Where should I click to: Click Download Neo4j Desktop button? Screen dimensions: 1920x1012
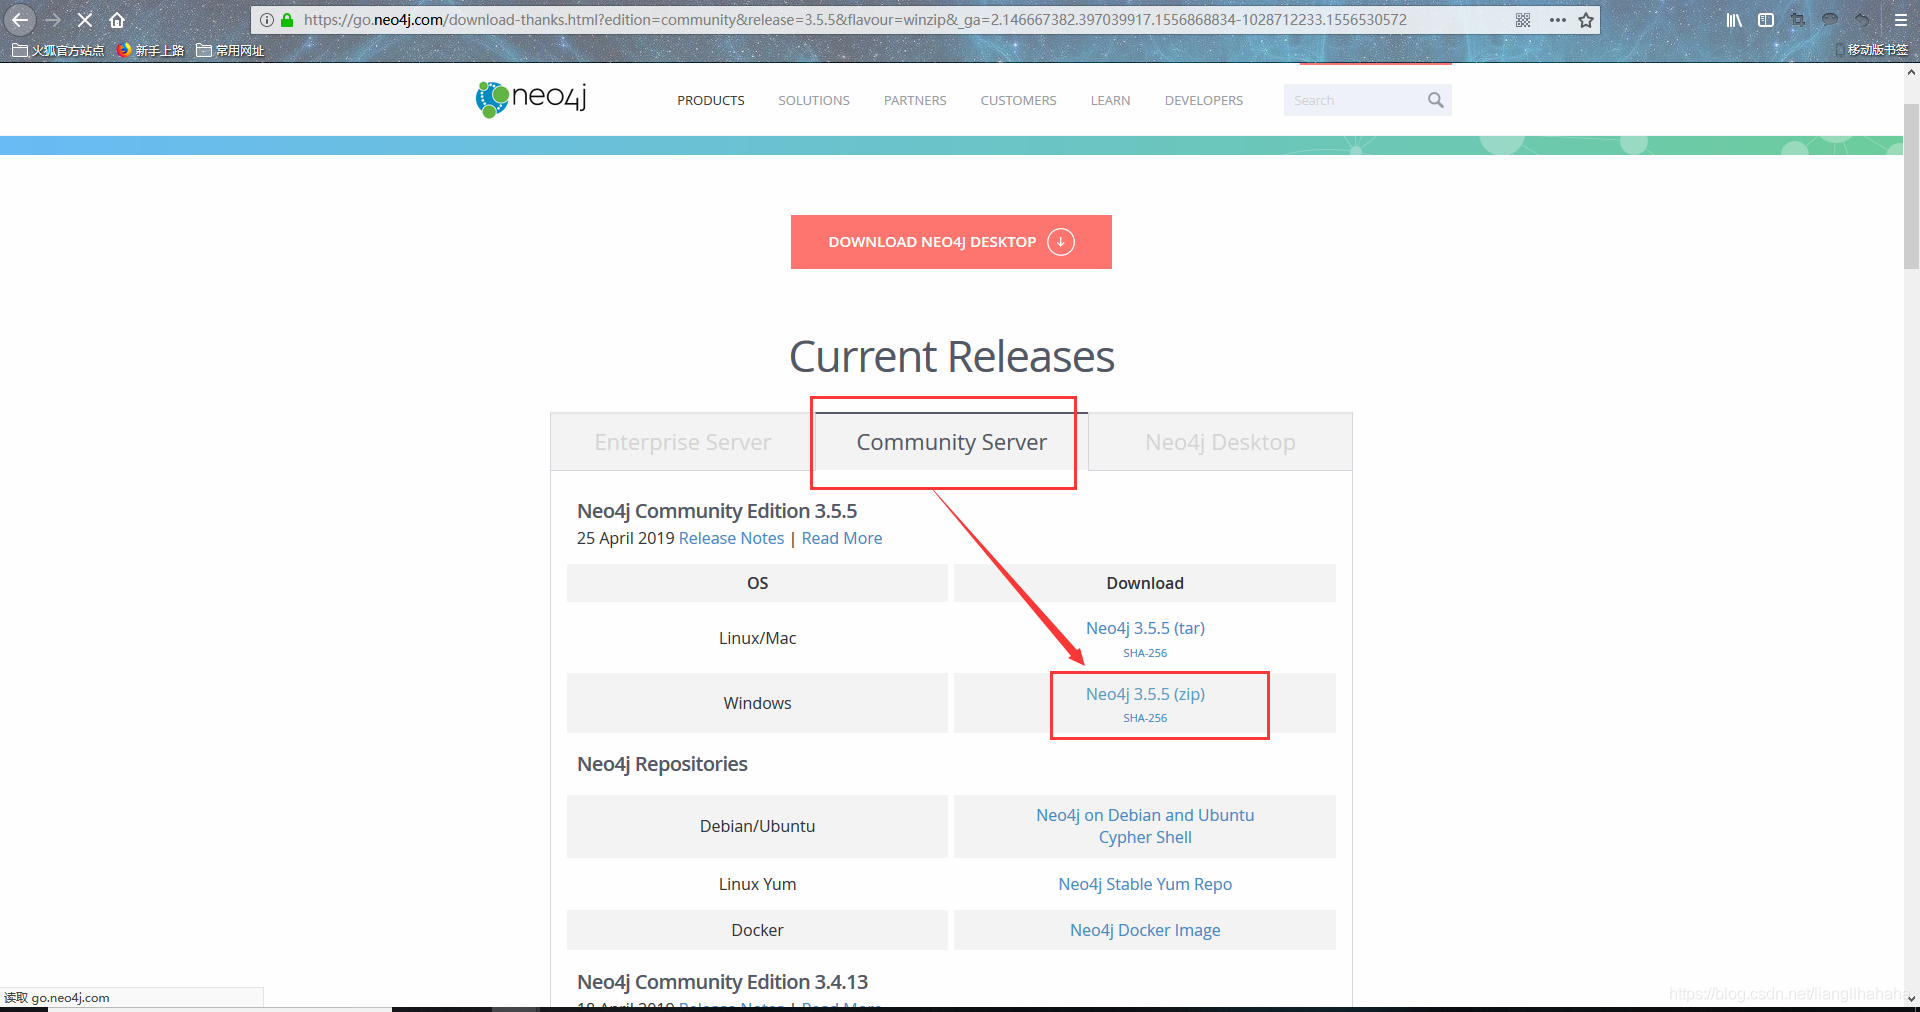[951, 242]
